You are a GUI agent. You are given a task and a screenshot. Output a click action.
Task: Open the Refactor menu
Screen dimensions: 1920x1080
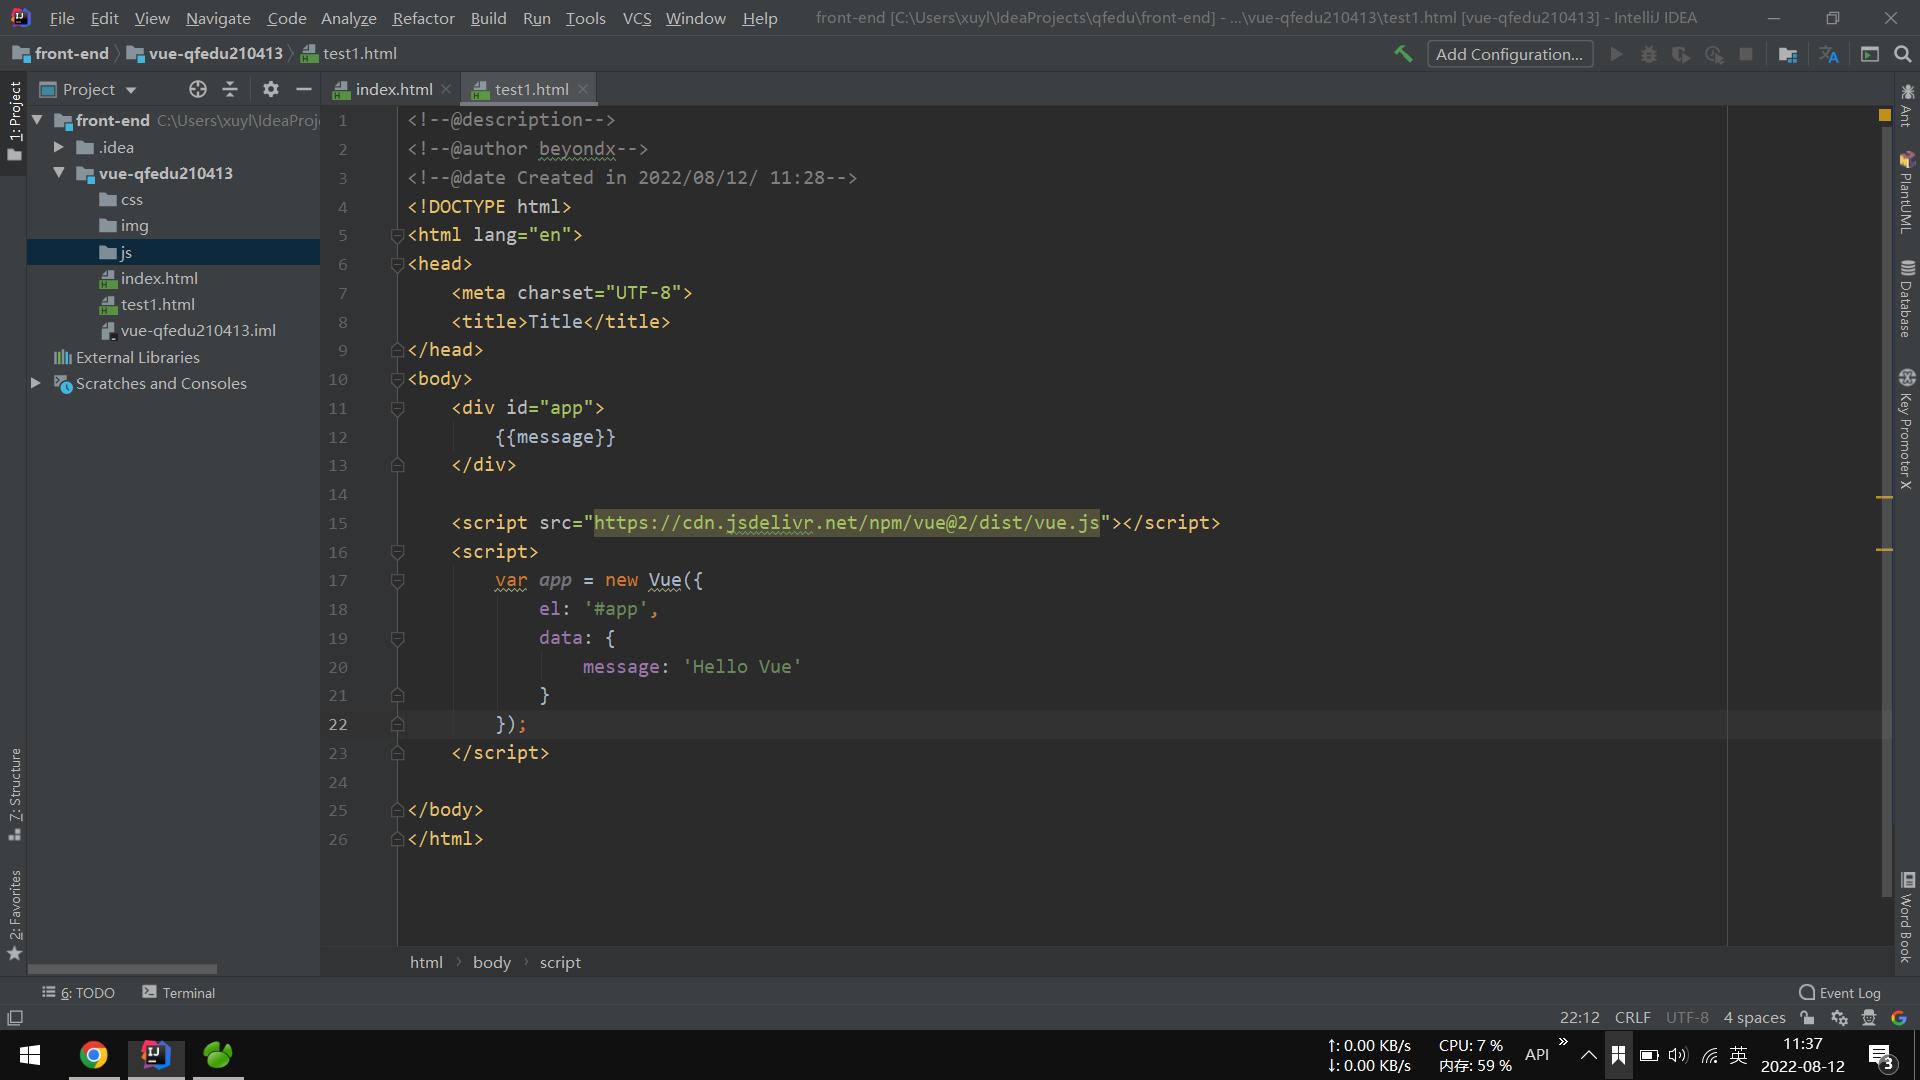(423, 18)
